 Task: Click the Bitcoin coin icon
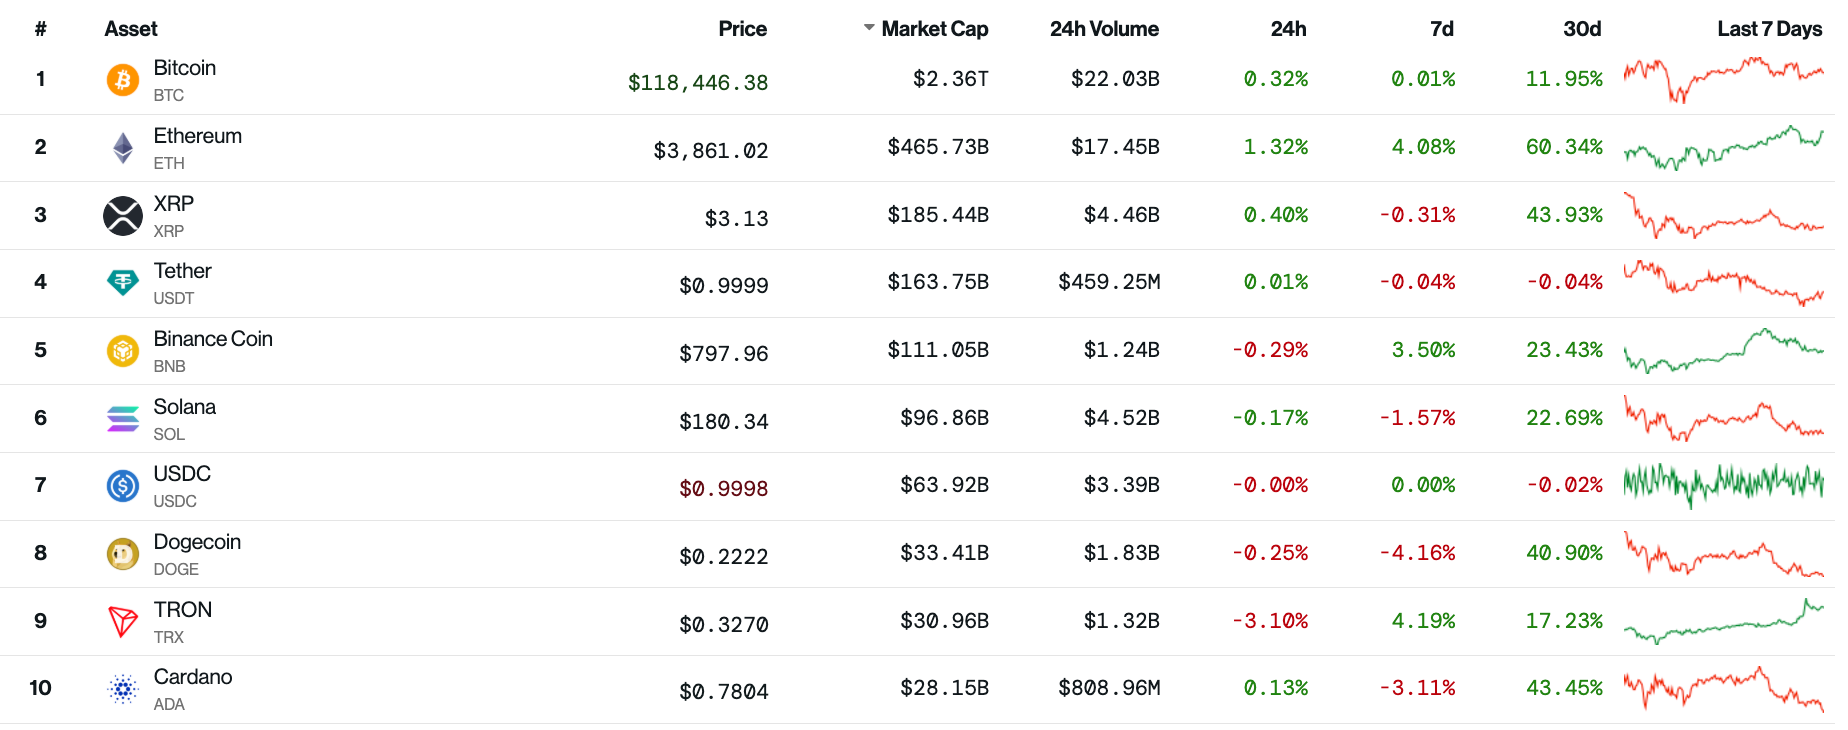(123, 80)
